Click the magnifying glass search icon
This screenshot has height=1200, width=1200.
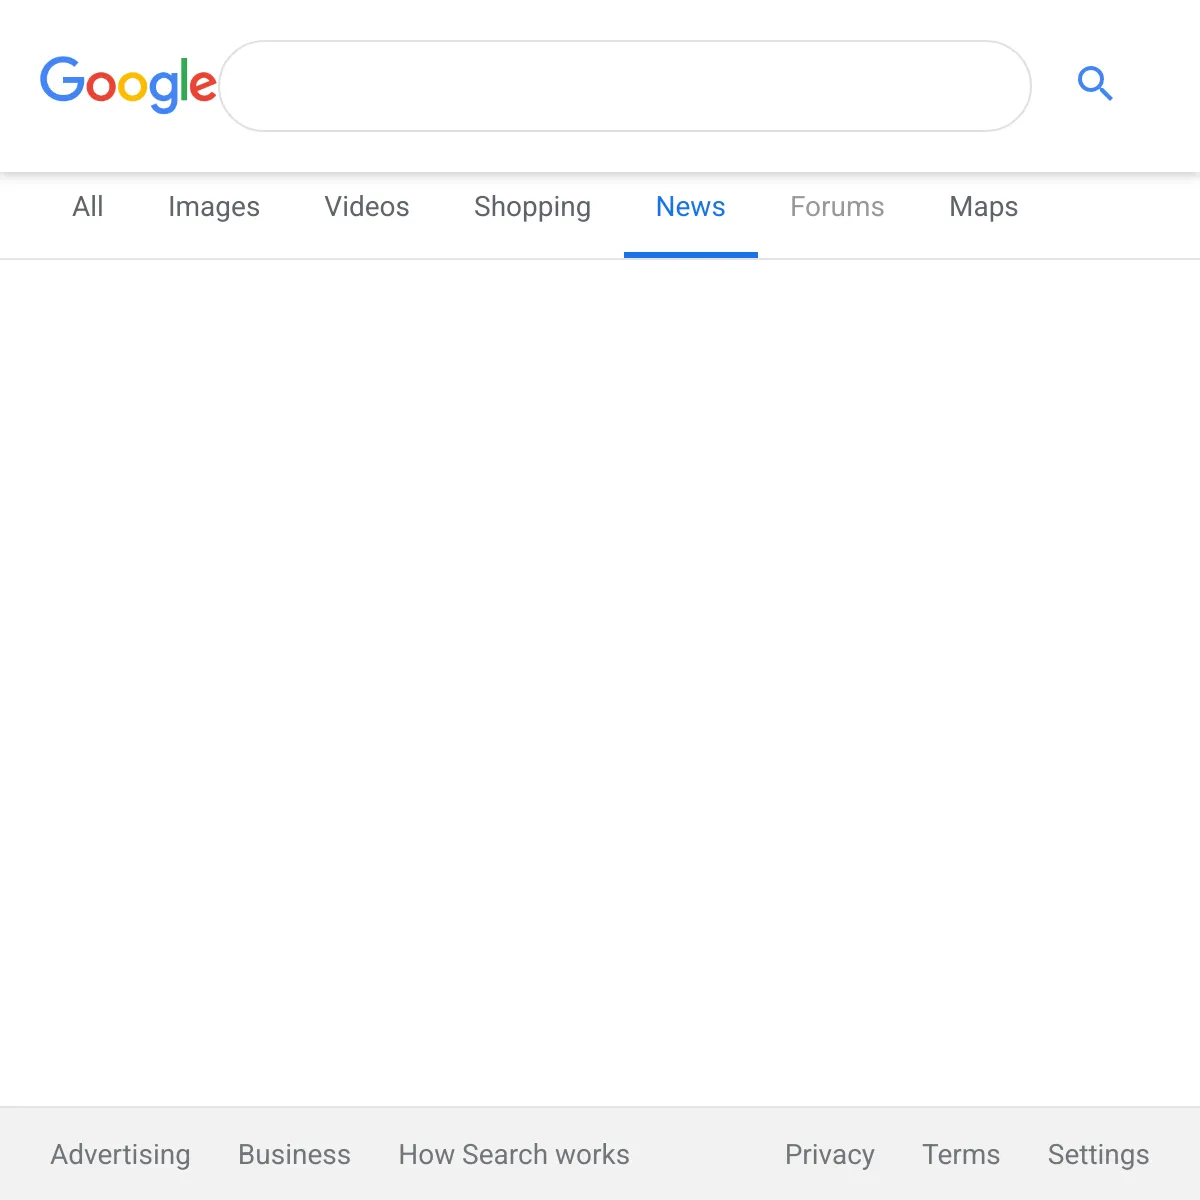click(x=1095, y=84)
